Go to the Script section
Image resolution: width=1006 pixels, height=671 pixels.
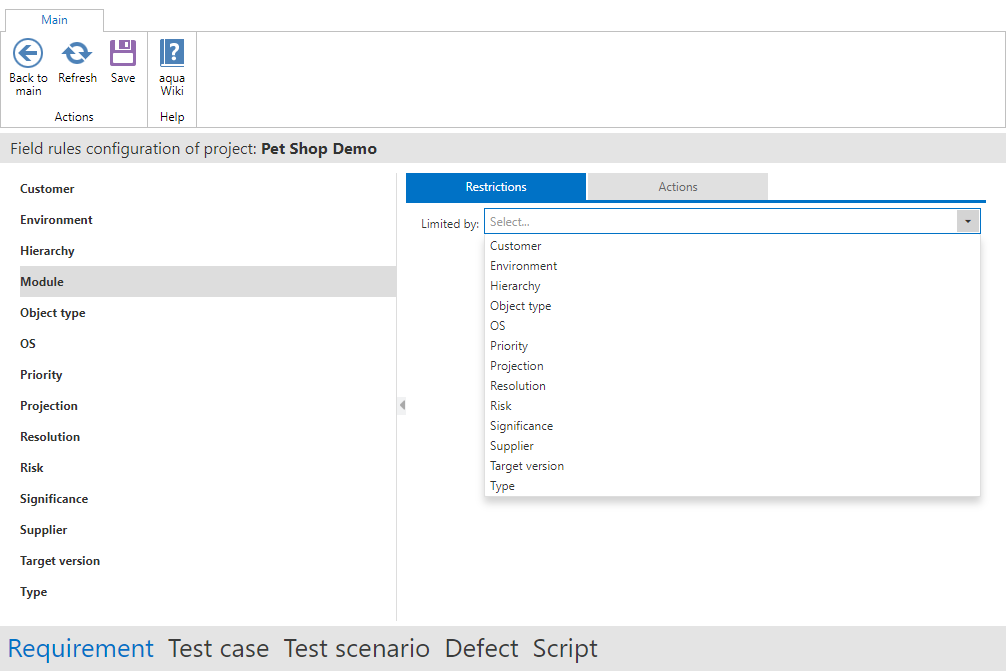[x=565, y=649]
